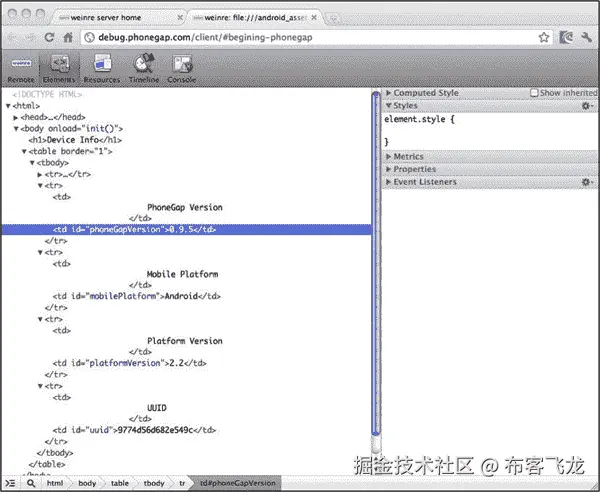The image size is (600, 492).
Task: Collapse the table border node
Action: [24, 152]
